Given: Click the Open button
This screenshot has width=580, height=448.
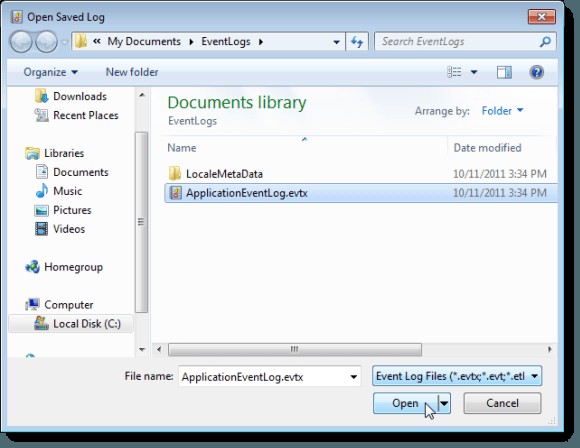Looking at the screenshot, I should pos(406,403).
